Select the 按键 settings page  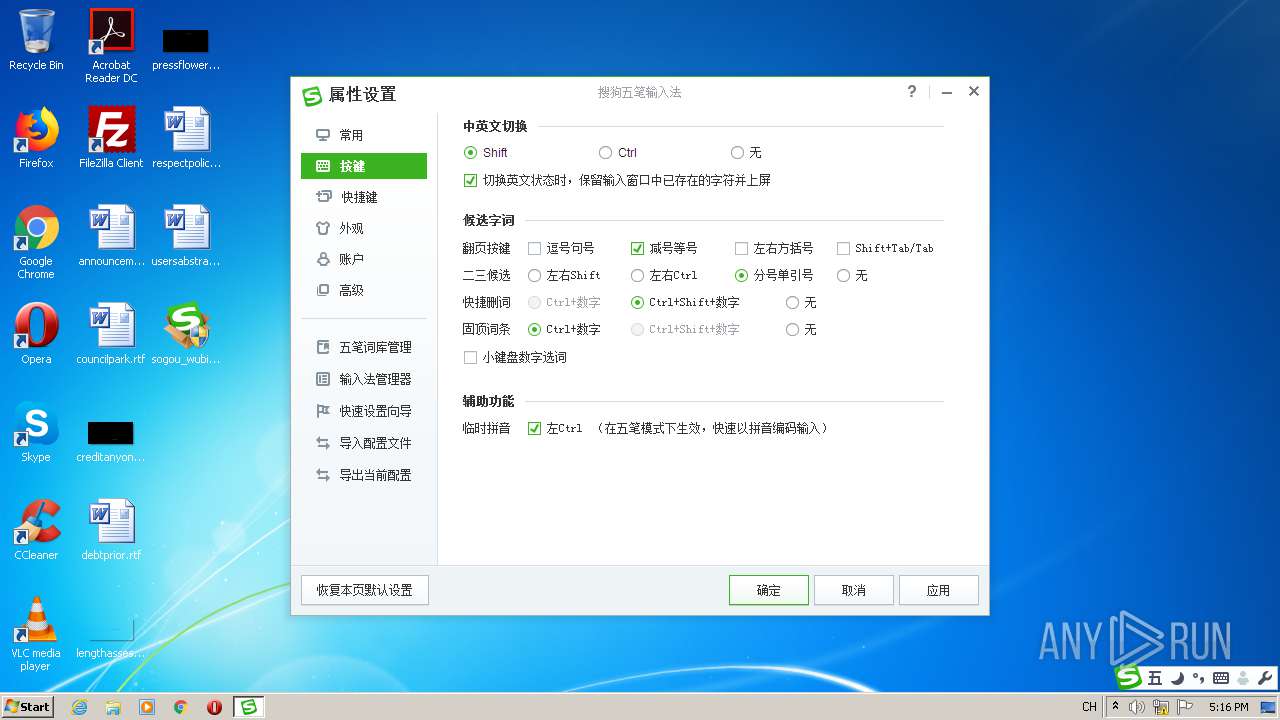click(x=364, y=166)
